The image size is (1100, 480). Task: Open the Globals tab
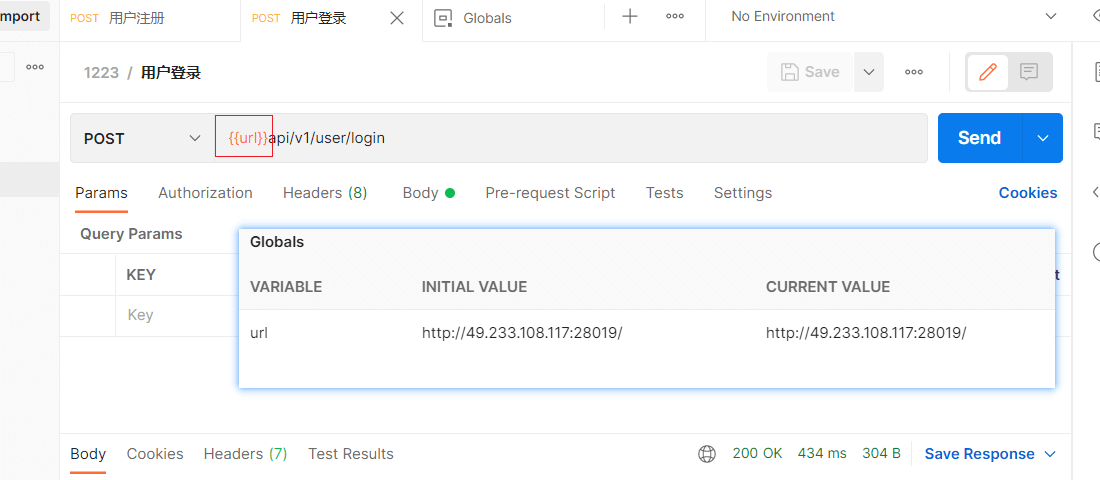point(487,18)
